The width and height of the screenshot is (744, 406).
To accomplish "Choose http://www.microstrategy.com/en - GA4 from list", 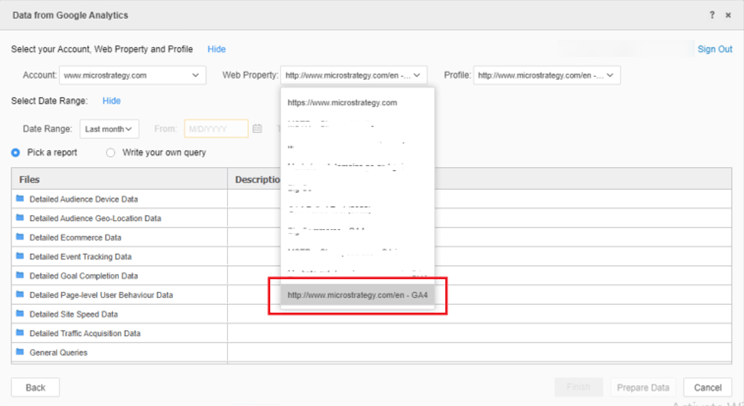I will point(358,295).
